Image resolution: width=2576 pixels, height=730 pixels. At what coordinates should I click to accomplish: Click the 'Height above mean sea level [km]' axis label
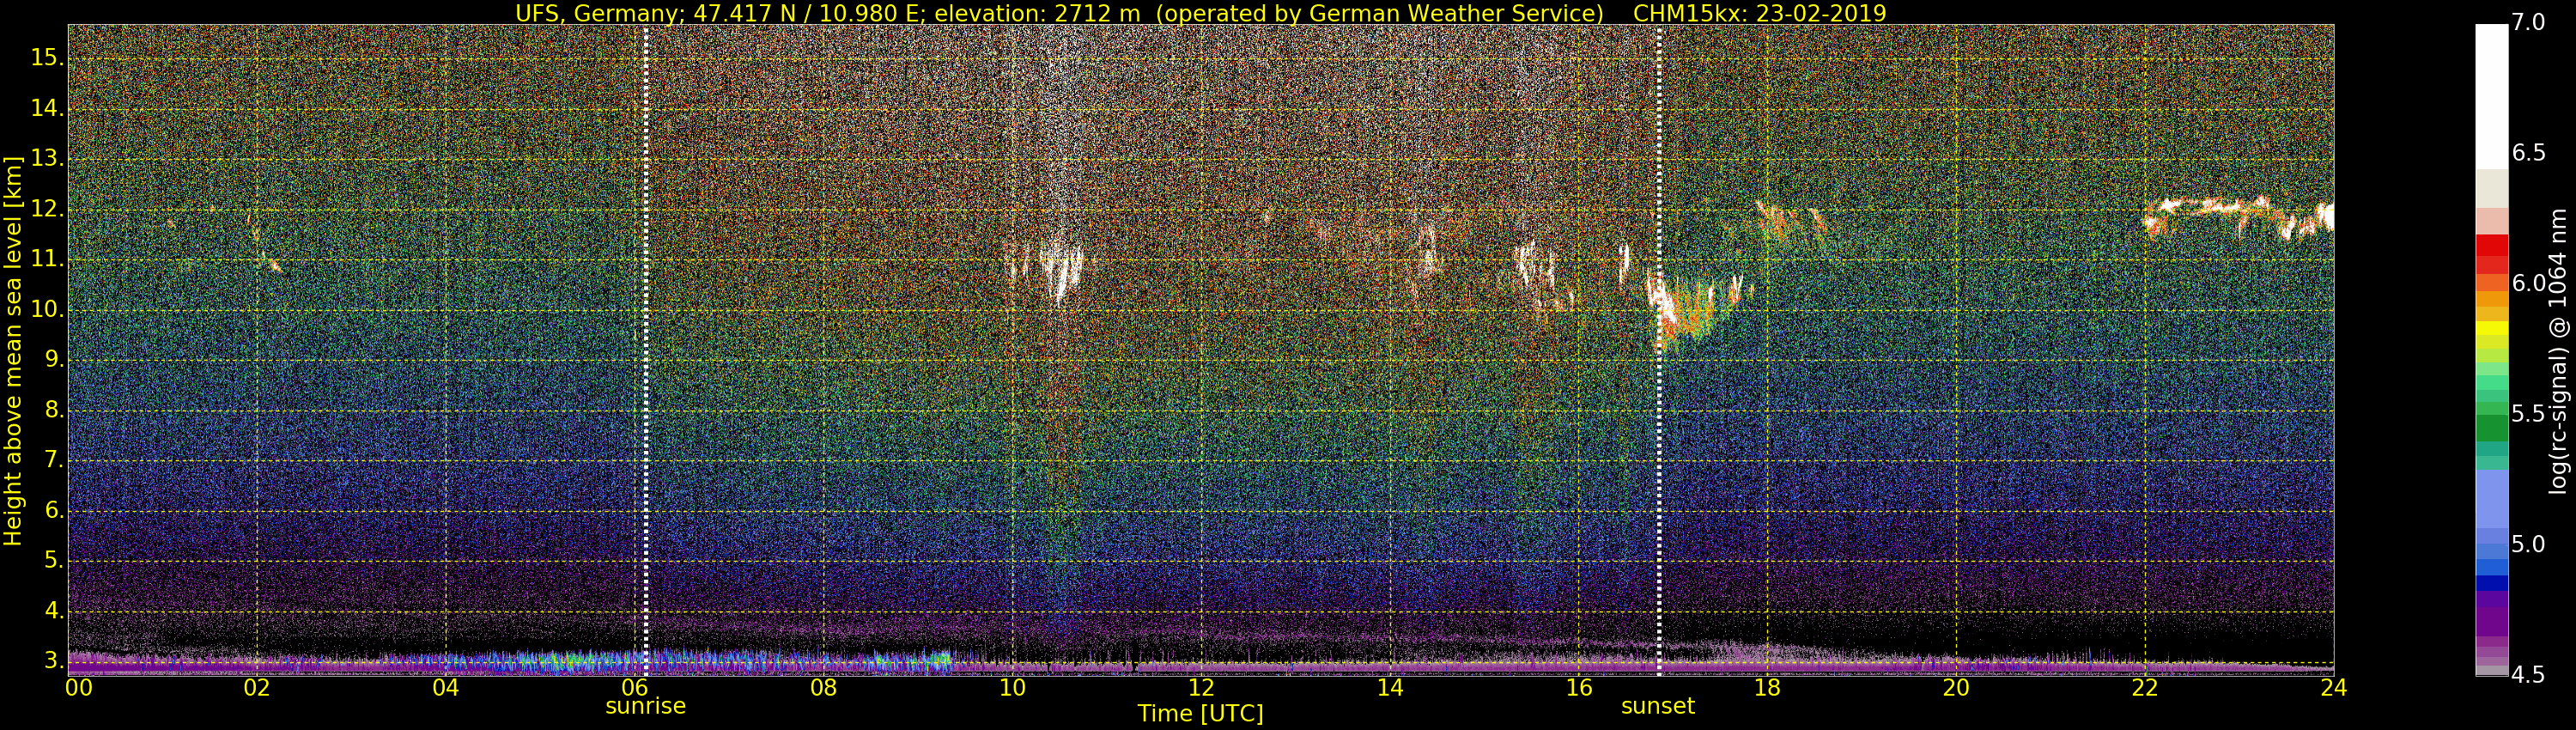point(13,351)
